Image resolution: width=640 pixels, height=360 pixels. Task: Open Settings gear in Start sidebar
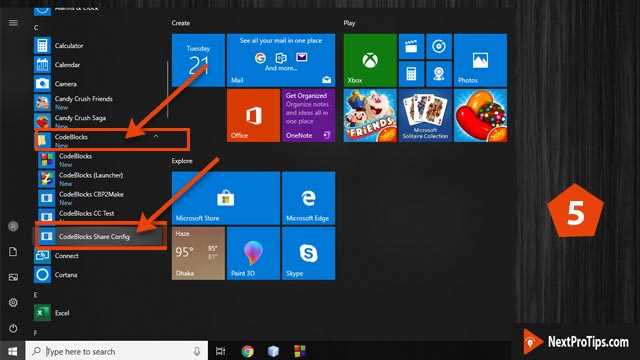coord(13,302)
